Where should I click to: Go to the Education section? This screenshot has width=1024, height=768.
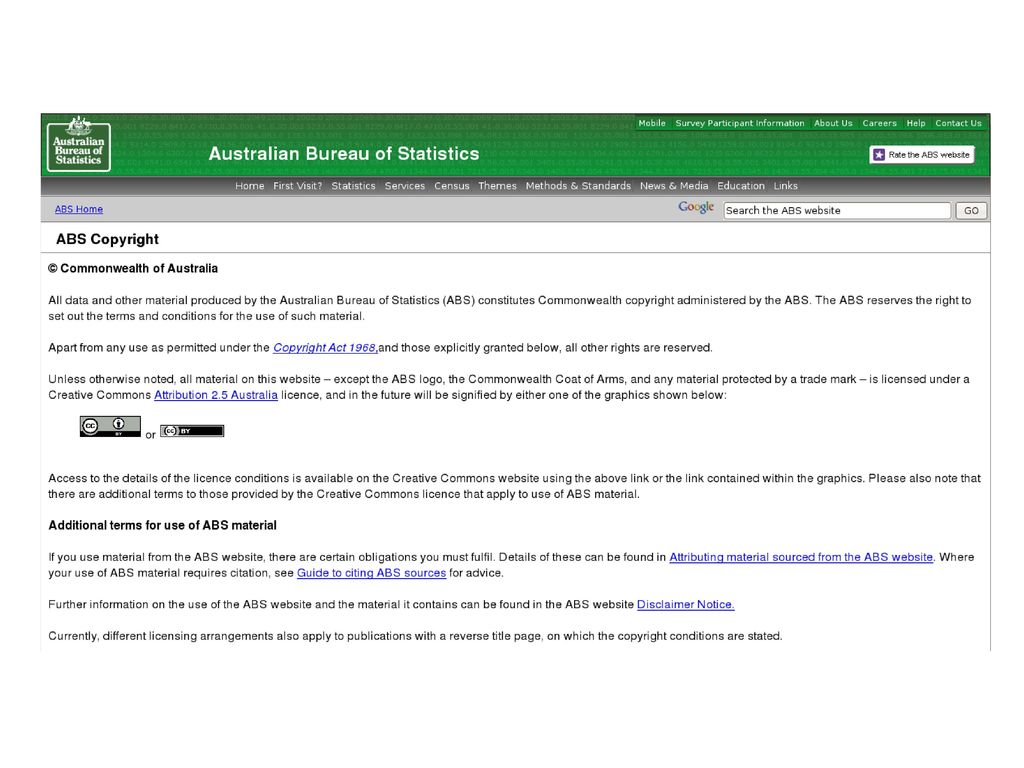pyautogui.click(x=741, y=186)
